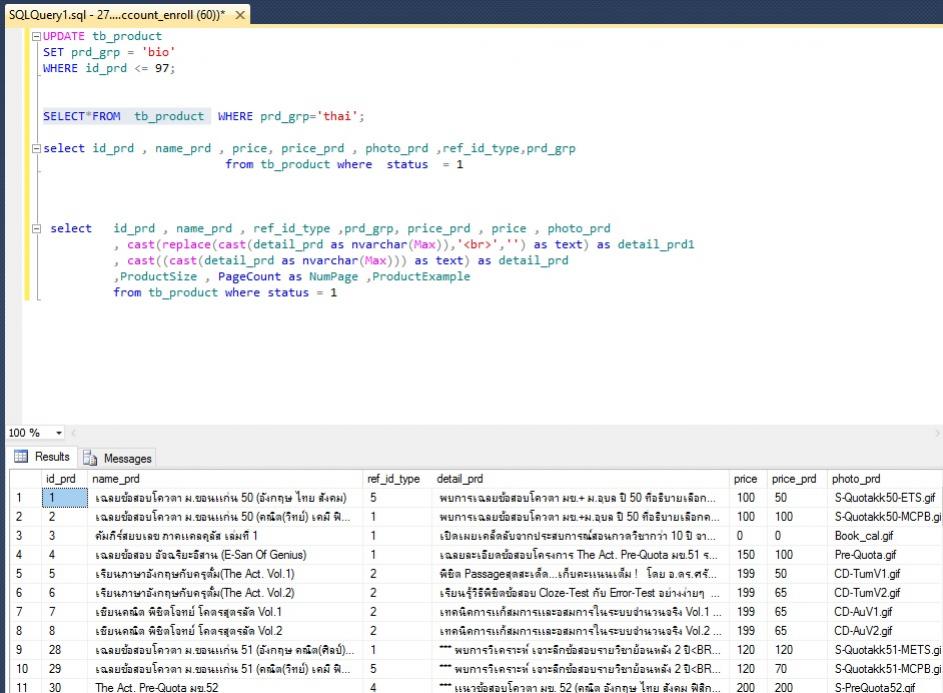Open the 100 % zoom dropdown
943x693 pixels.
click(59, 433)
